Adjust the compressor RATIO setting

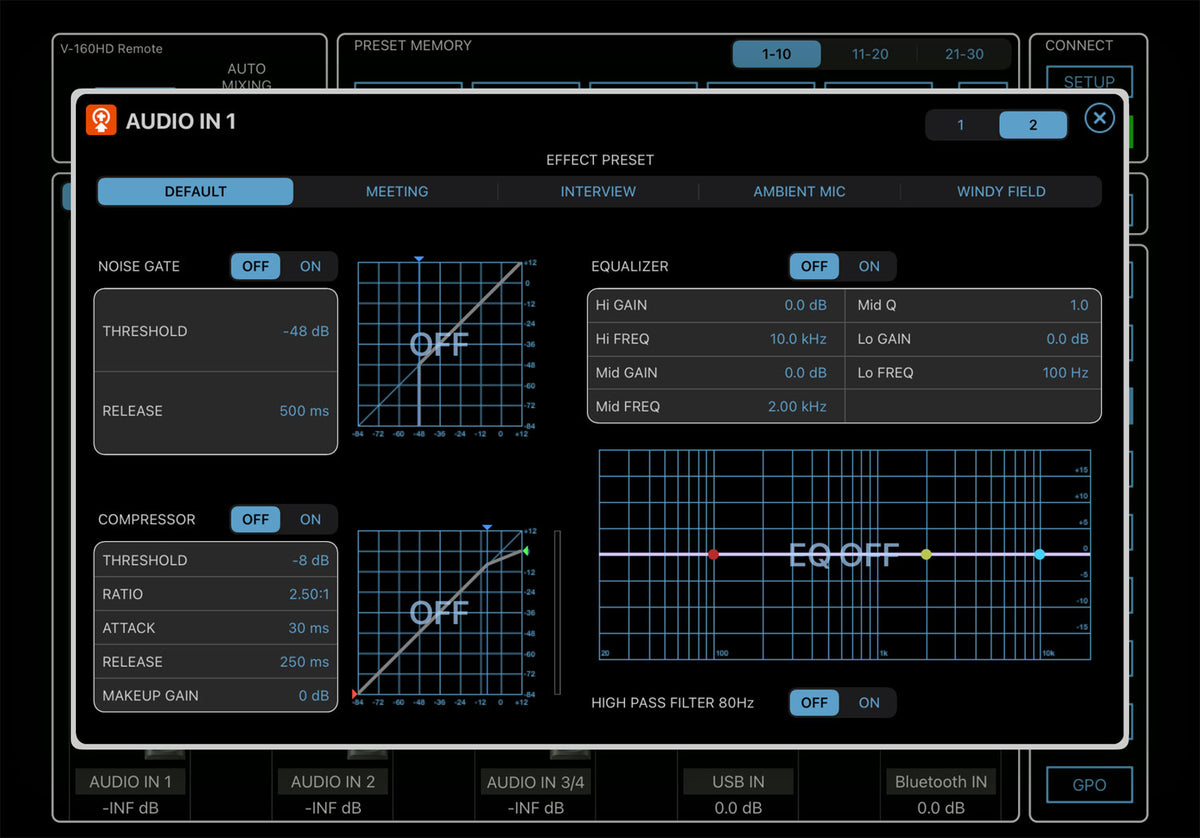pyautogui.click(x=215, y=594)
